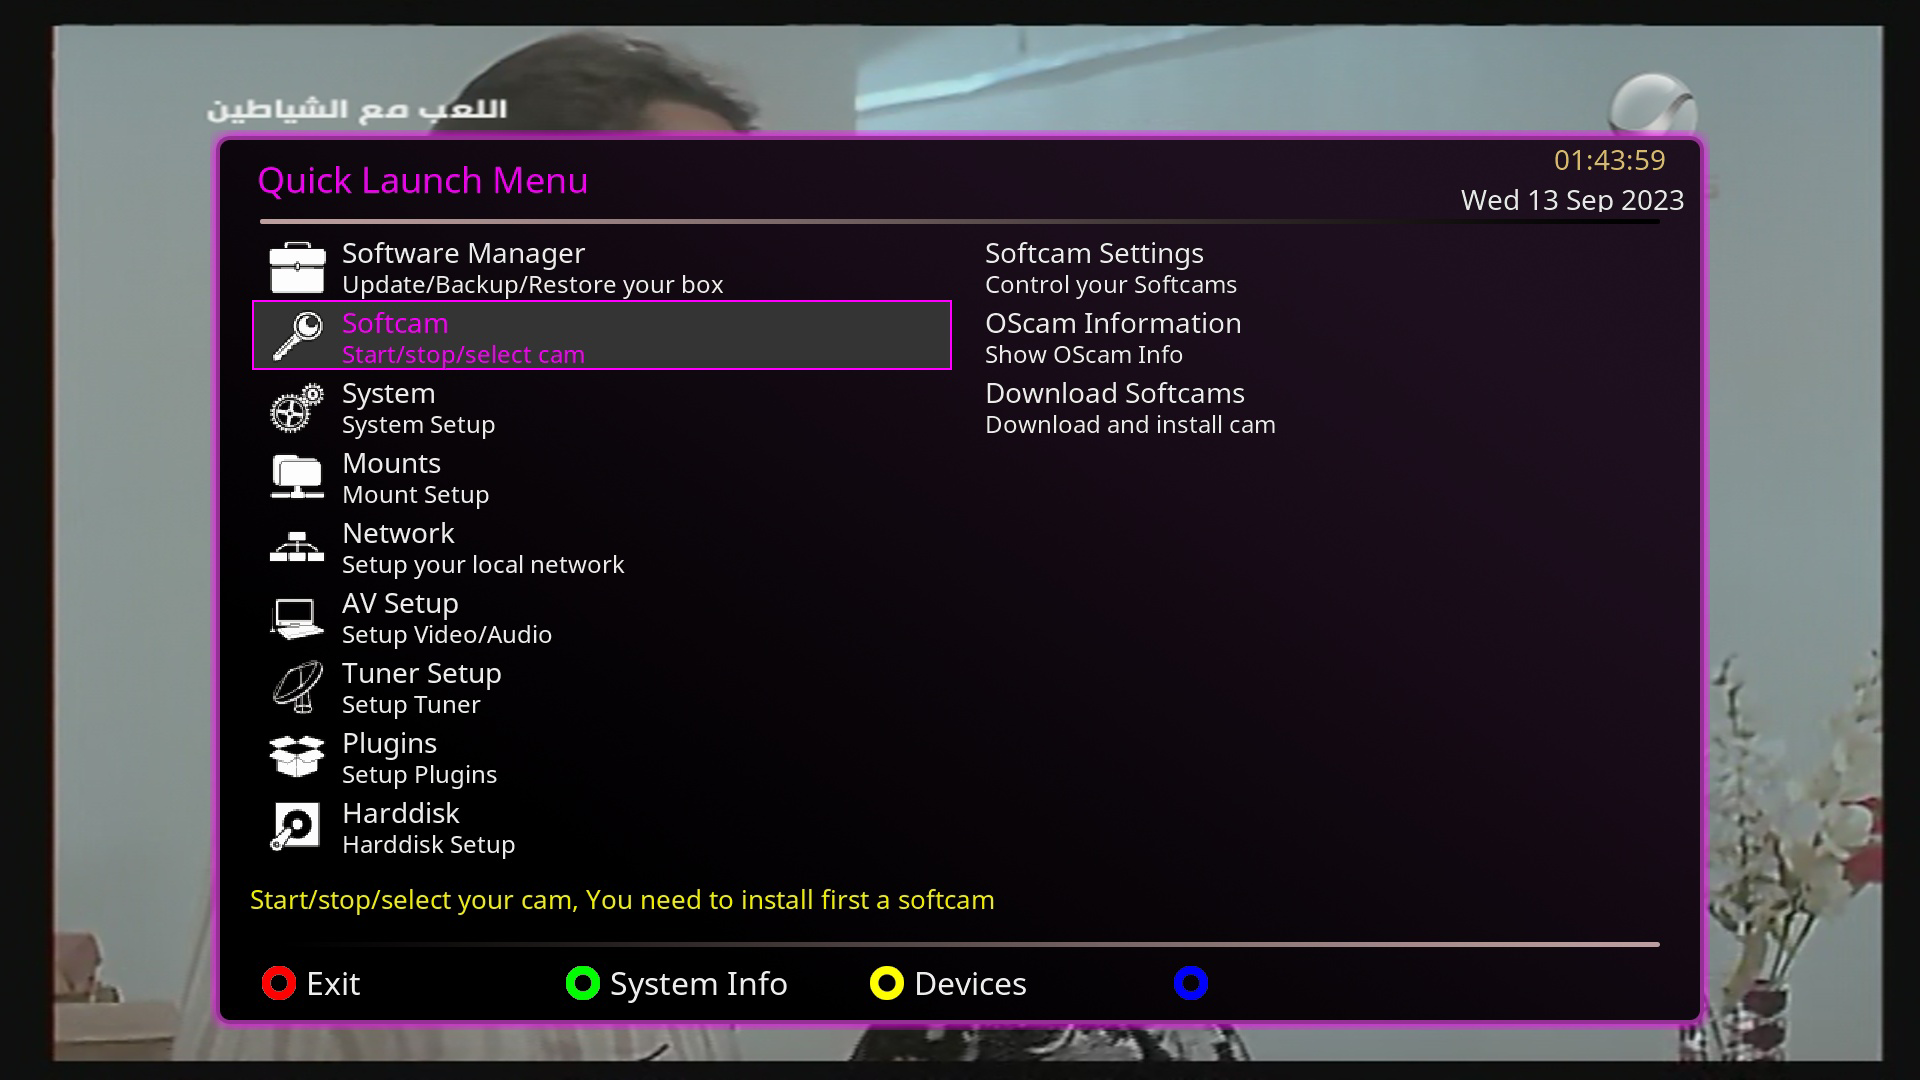The width and height of the screenshot is (1920, 1080).
Task: Open OScam Information entry
Action: 1113,324
